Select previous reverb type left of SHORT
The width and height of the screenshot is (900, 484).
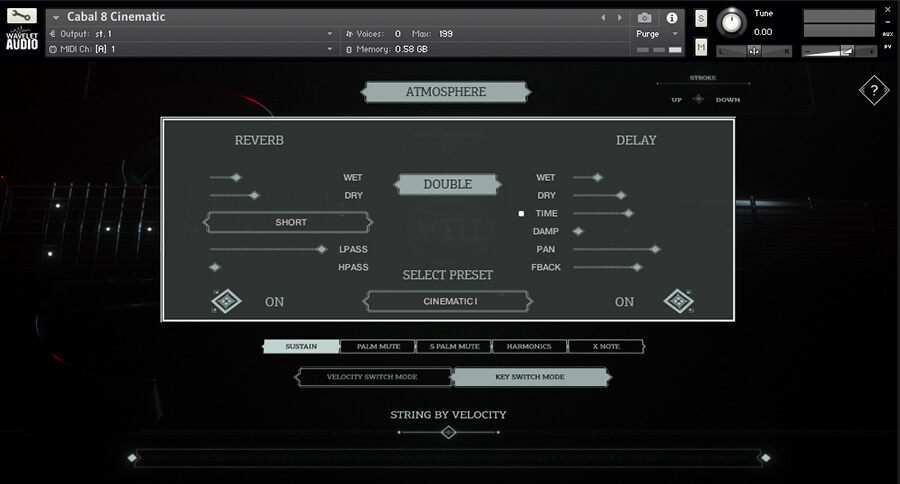coord(207,222)
